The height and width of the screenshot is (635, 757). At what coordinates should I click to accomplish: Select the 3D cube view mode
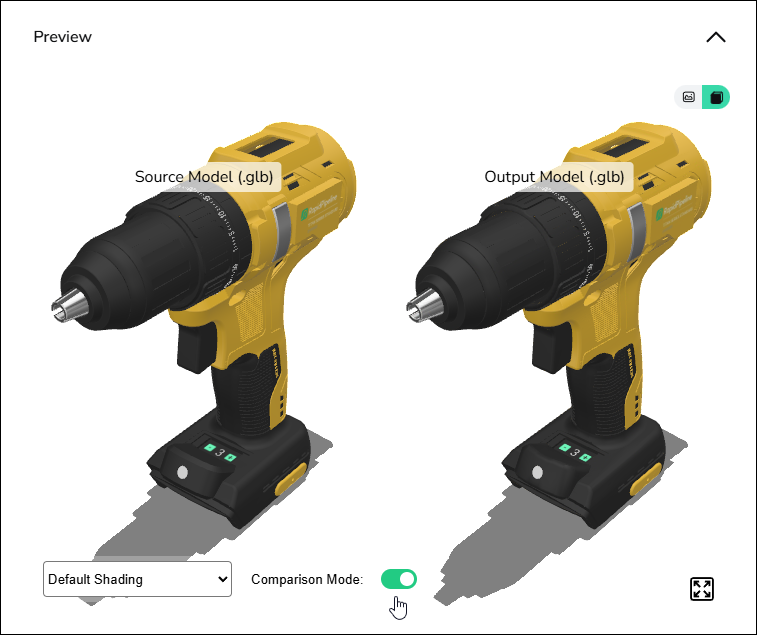coord(716,97)
